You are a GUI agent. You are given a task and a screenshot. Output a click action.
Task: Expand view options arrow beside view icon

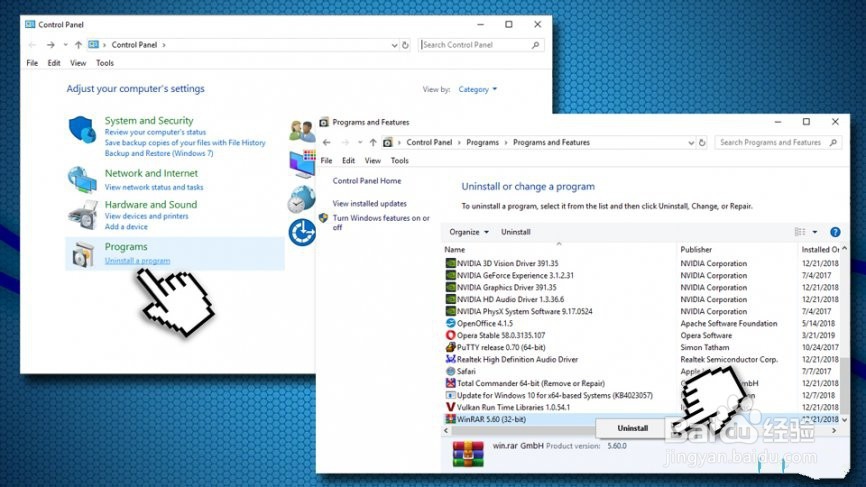[x=815, y=232]
